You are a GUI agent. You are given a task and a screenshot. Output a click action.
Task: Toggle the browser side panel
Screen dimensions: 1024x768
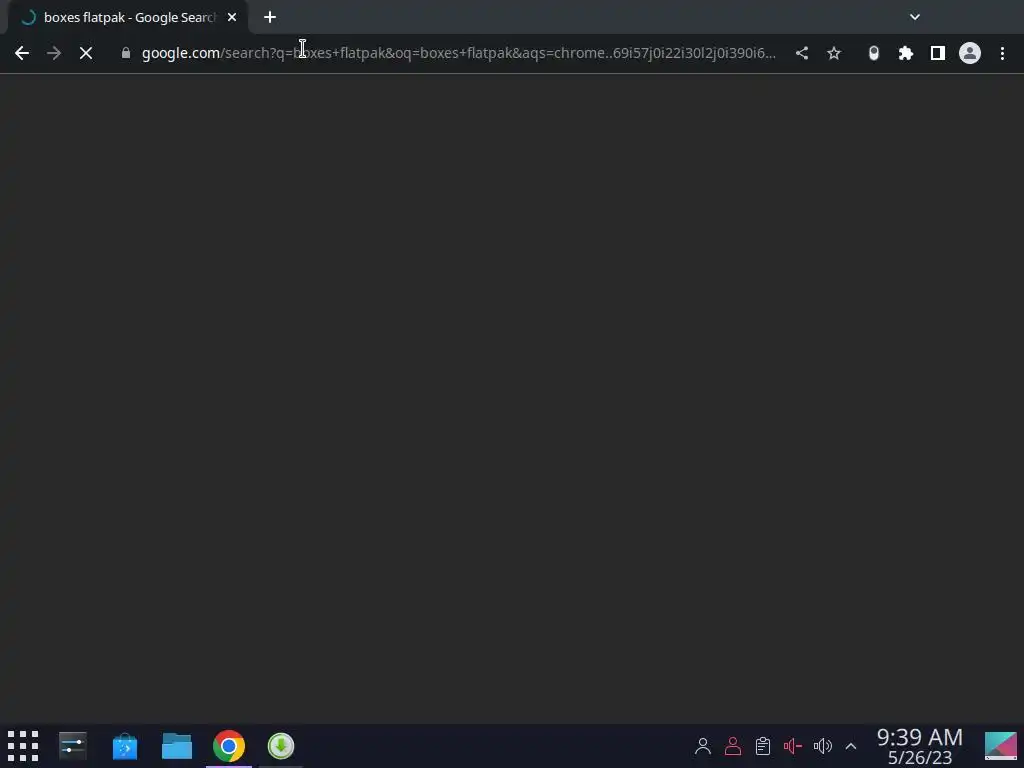[x=938, y=53]
